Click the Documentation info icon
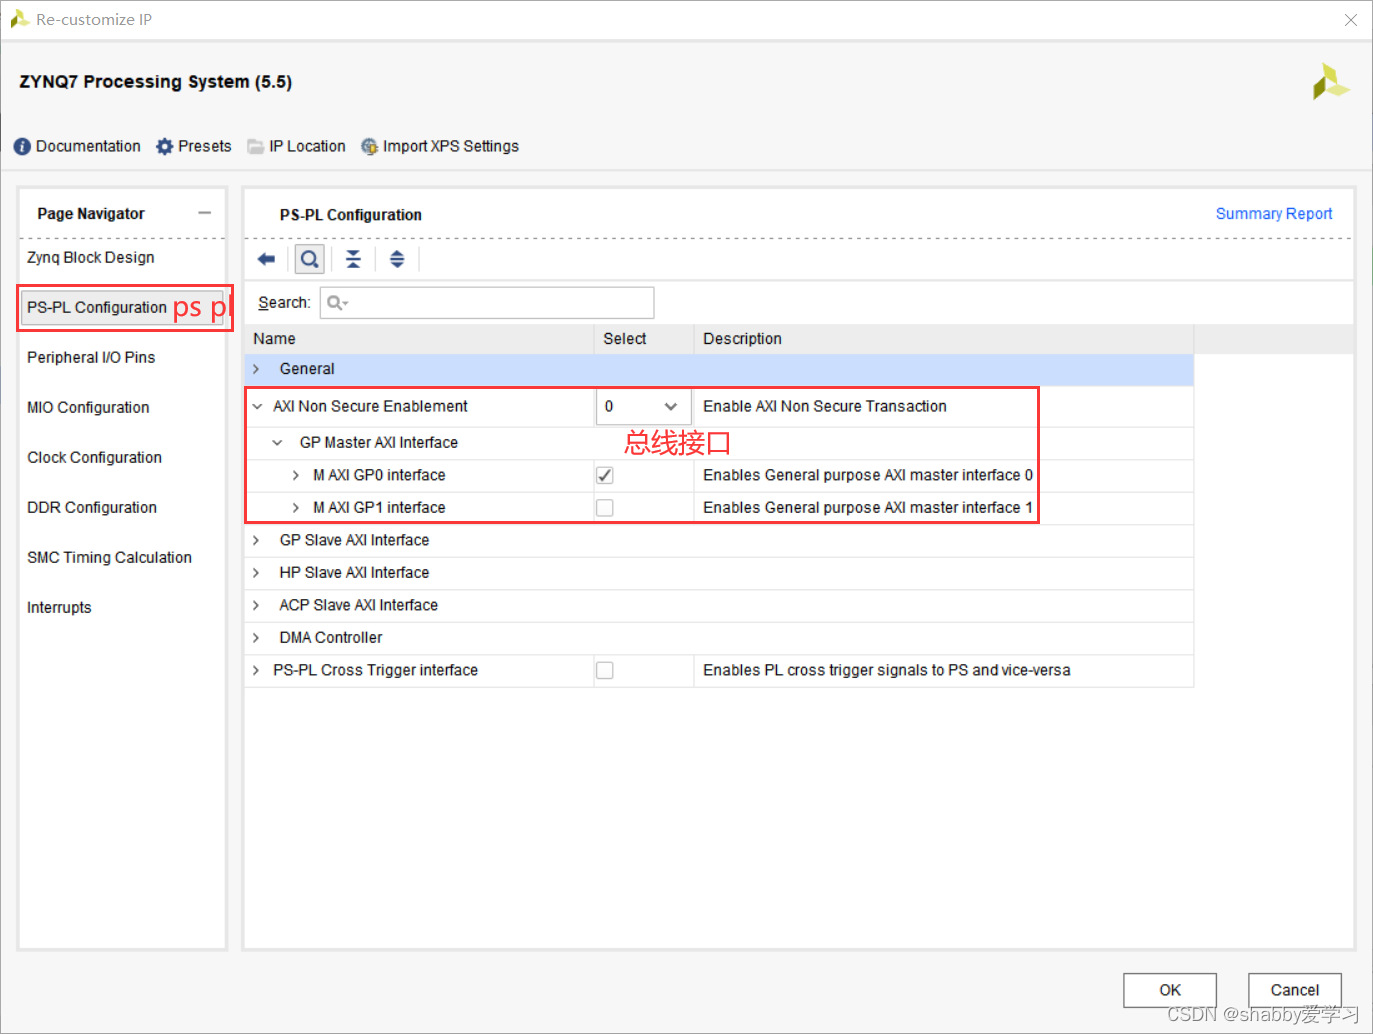The height and width of the screenshot is (1034, 1373). pyautogui.click(x=22, y=147)
